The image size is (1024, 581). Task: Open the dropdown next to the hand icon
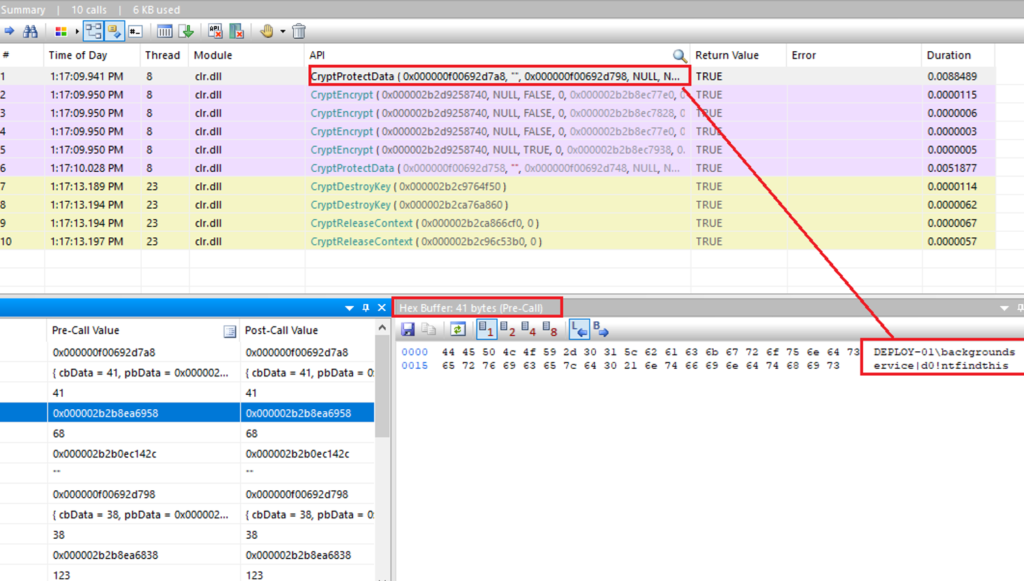(283, 31)
